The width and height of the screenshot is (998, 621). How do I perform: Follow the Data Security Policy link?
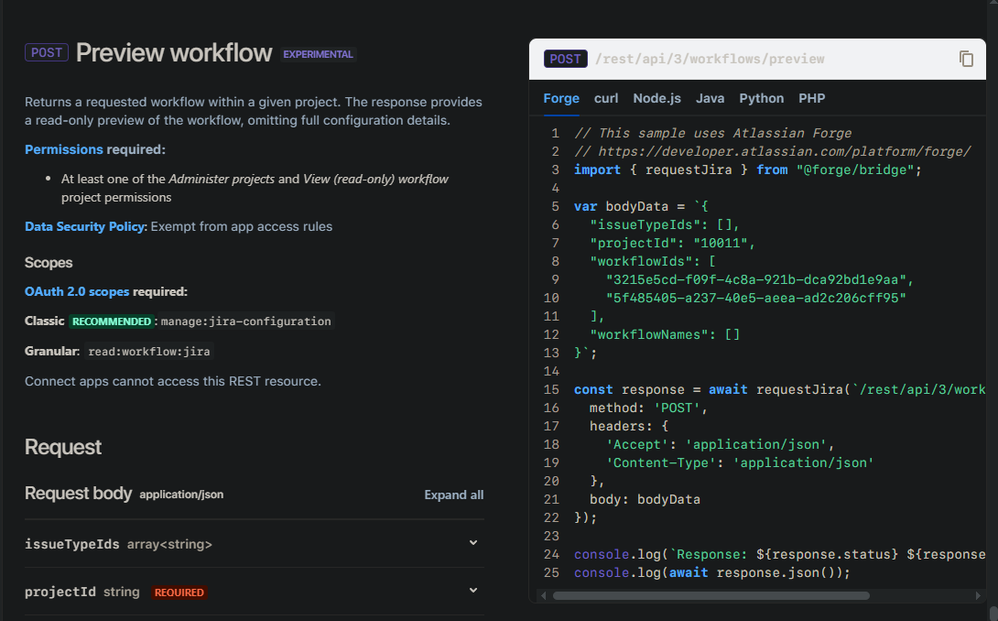point(86,226)
